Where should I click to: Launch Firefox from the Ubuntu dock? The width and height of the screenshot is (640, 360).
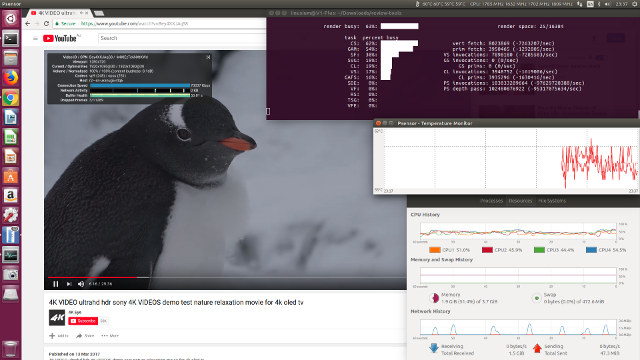pos(11,78)
